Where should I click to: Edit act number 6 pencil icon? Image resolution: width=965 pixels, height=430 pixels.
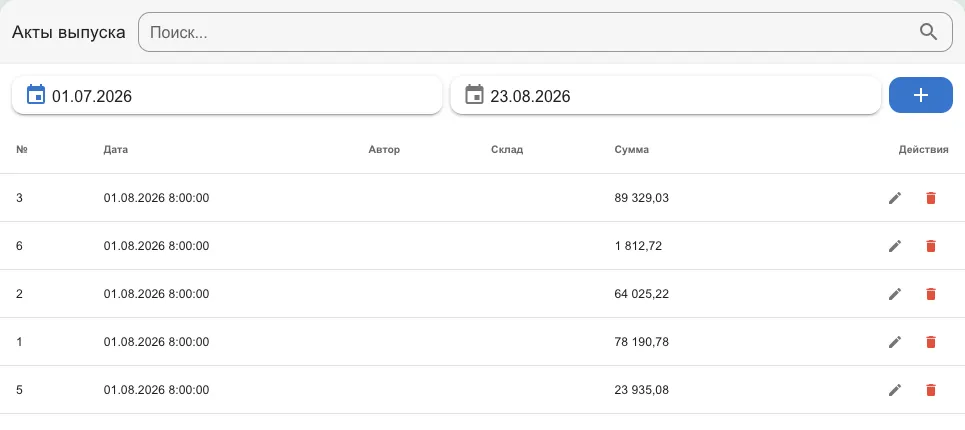pyautogui.click(x=895, y=246)
